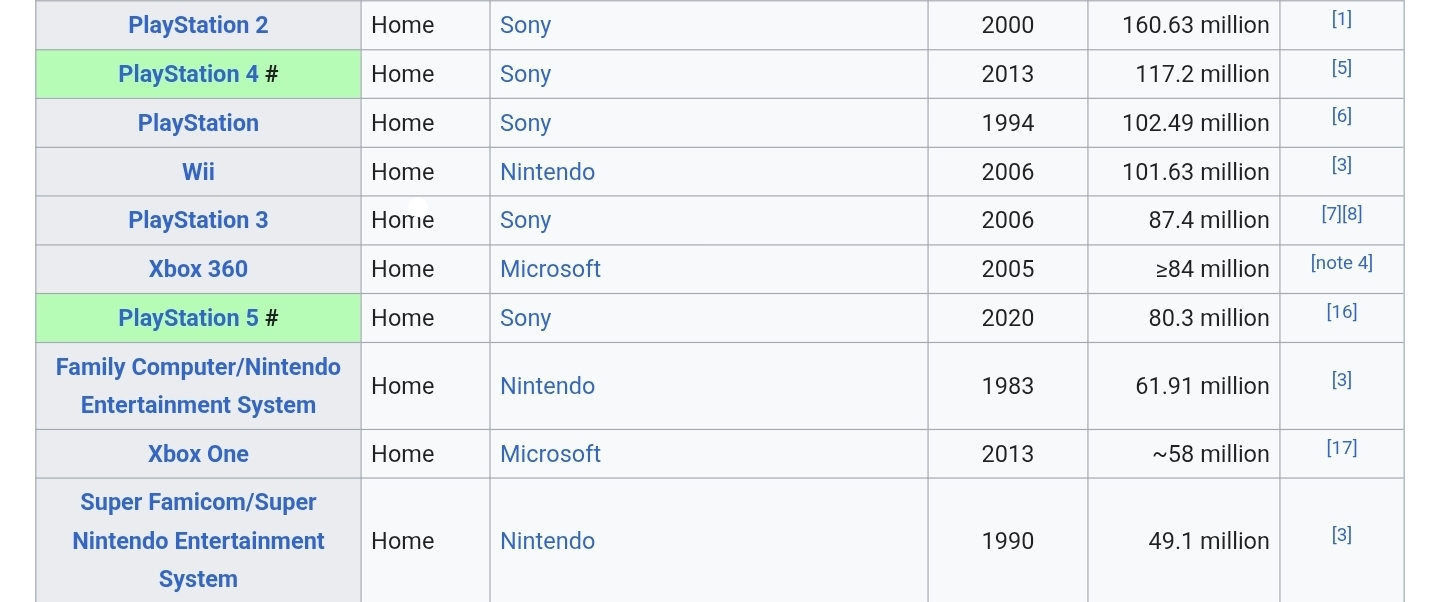The image size is (1440, 602).
Task: Click the PlayStation 5 console link
Action: click(188, 318)
